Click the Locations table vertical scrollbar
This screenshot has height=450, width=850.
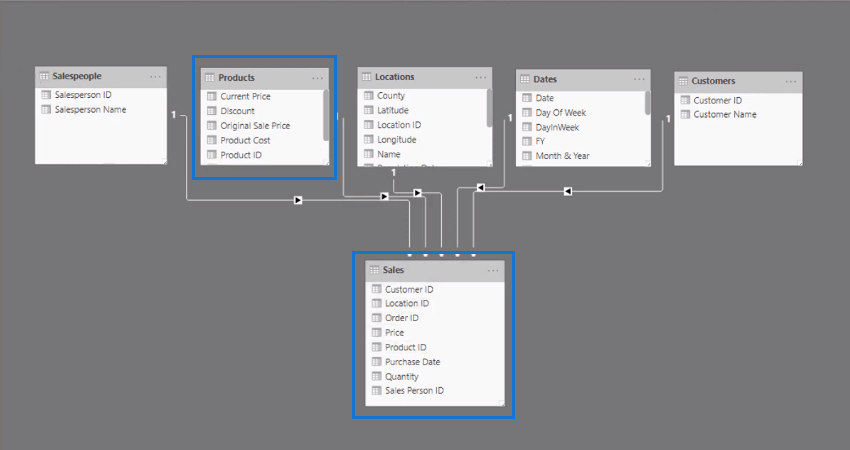[x=490, y=107]
